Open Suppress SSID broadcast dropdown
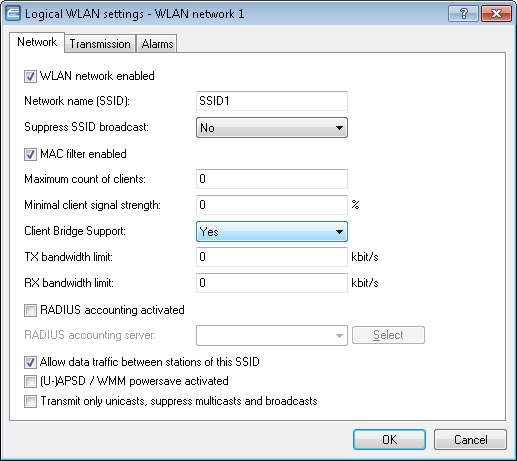Viewport: 517px width, 461px height. (x=272, y=128)
